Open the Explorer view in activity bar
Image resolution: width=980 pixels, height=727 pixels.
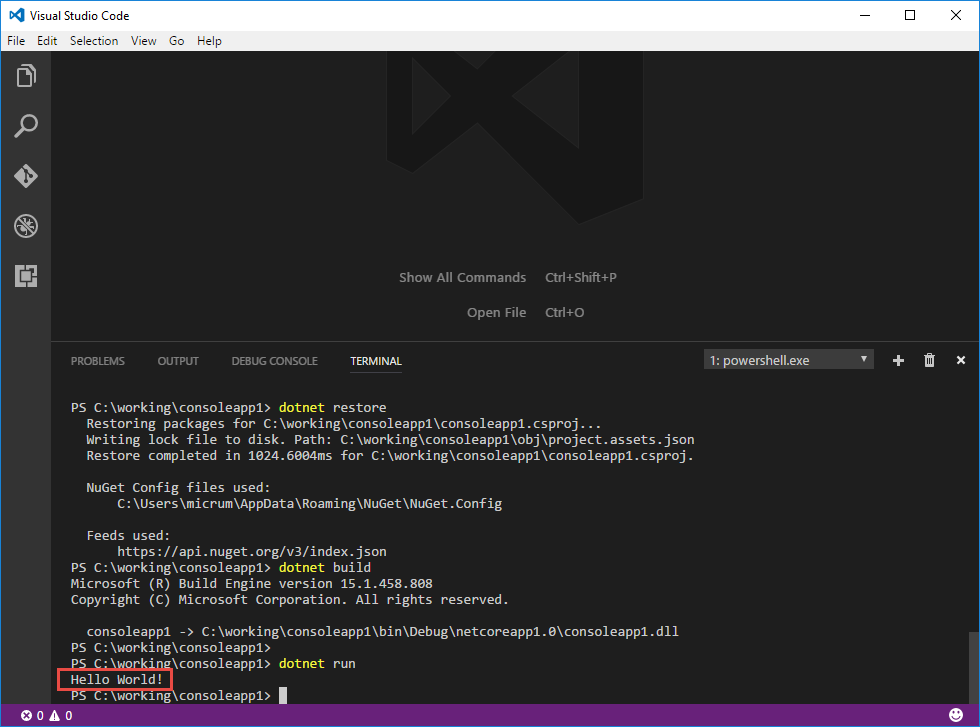tap(26, 76)
